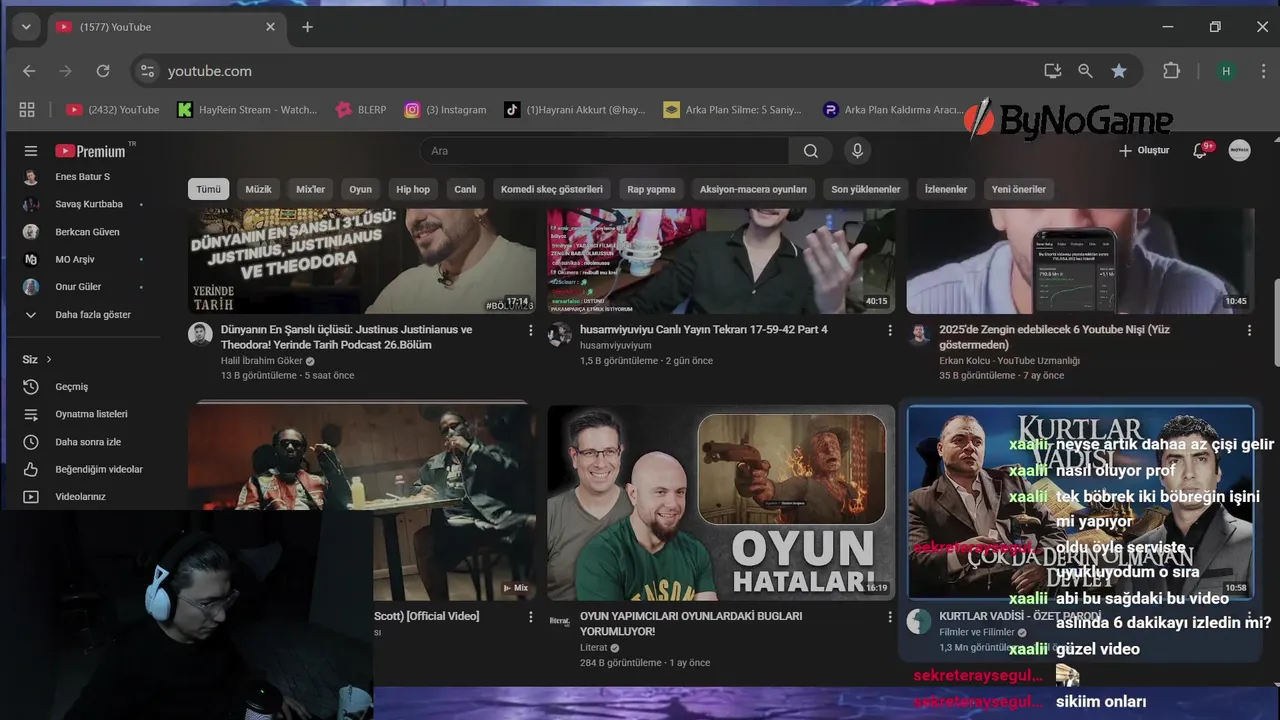Open the BLERP bookmark
Viewport: 1280px width, 720px height.
coord(361,110)
